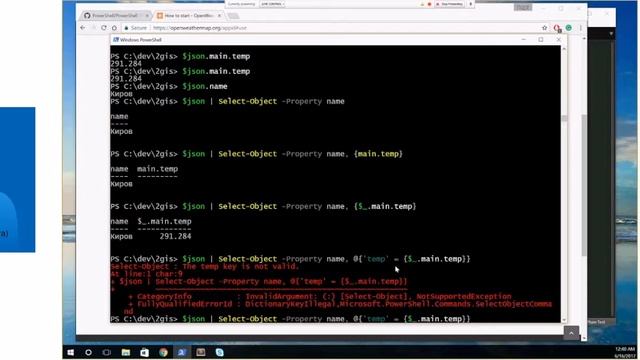Click the '$_.main.temp' column header output
Viewport: 640px width, 360px height.
164,221
